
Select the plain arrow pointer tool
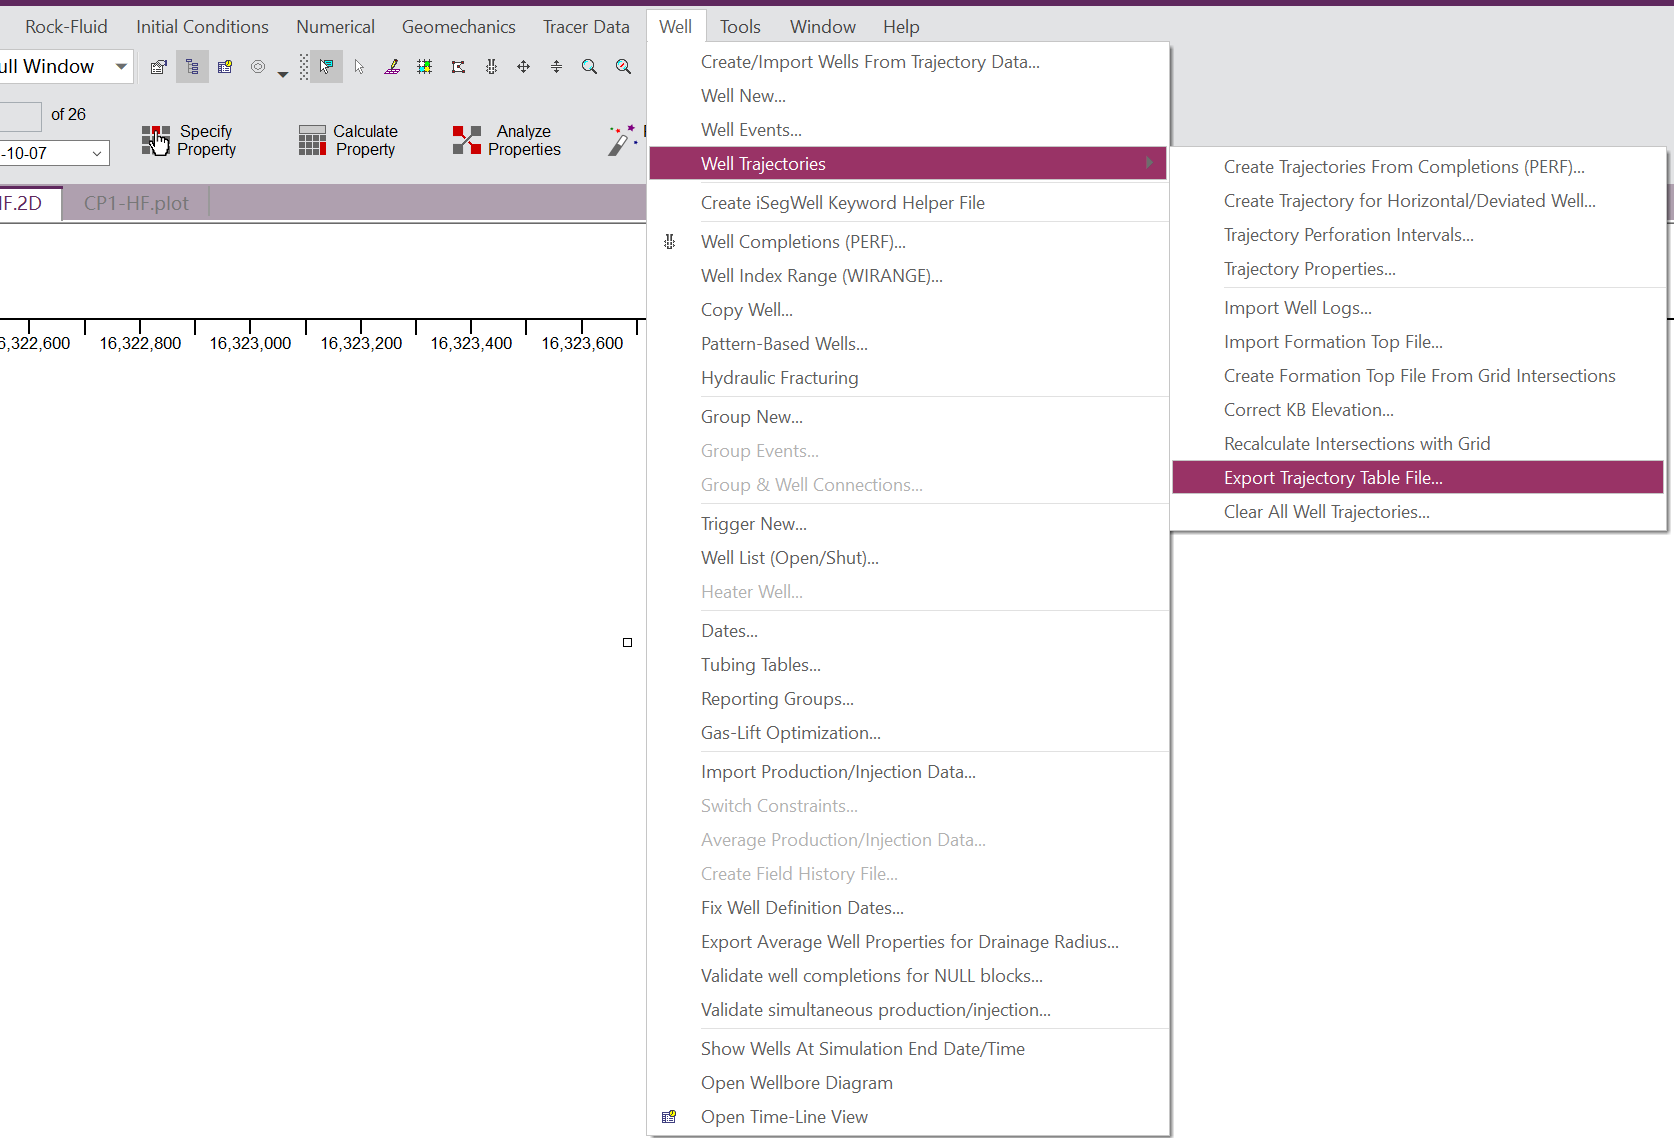pos(359,67)
